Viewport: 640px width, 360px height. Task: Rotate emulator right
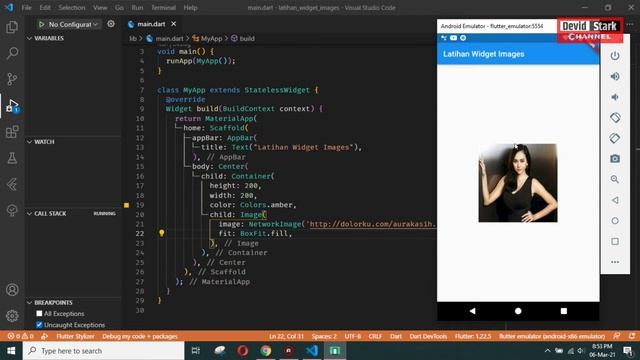click(615, 138)
